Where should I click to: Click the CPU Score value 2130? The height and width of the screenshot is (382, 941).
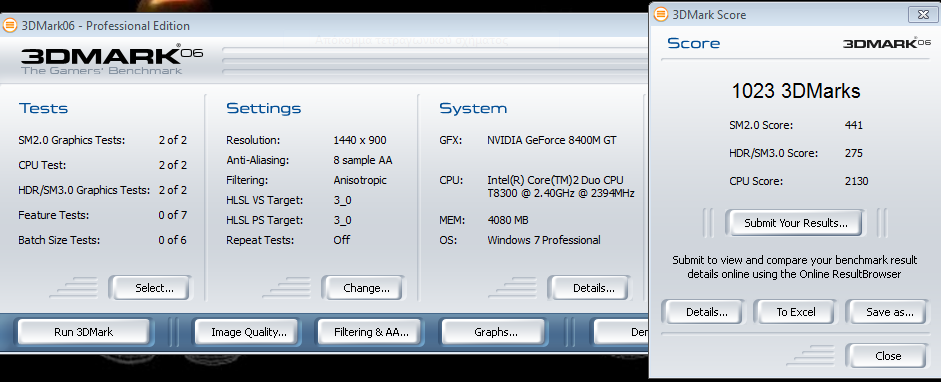tap(856, 181)
